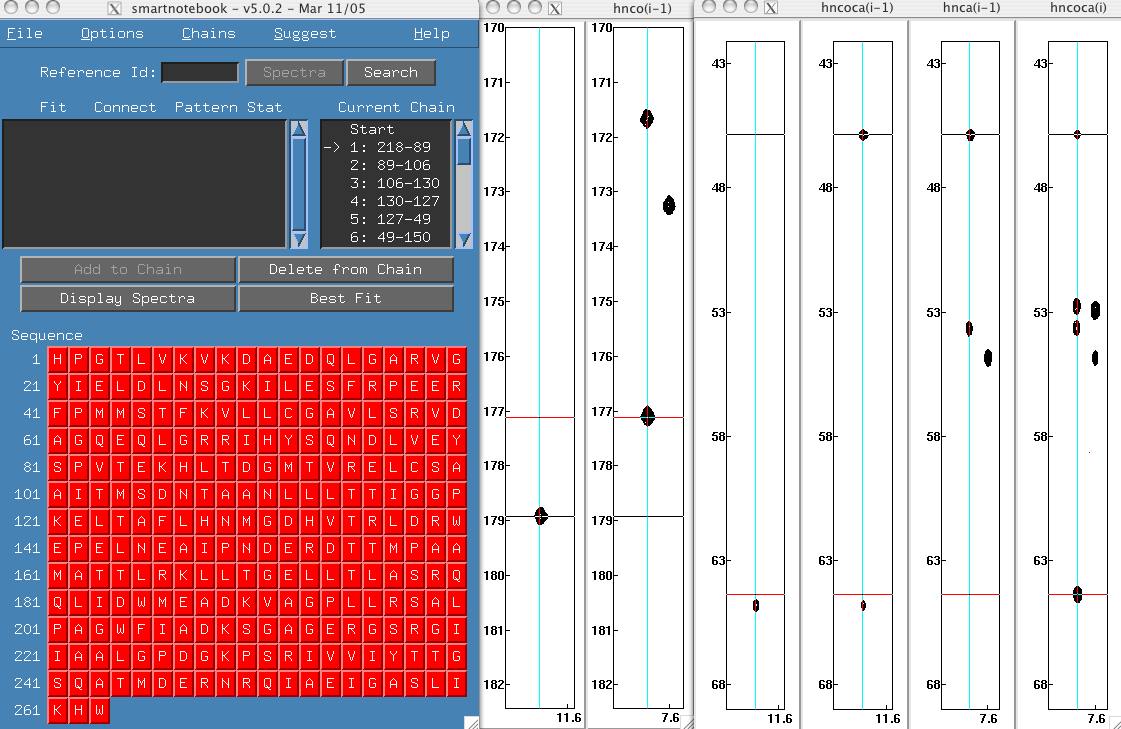Select chain entry 3: 106-130
This screenshot has height=729, width=1121.
(394, 183)
